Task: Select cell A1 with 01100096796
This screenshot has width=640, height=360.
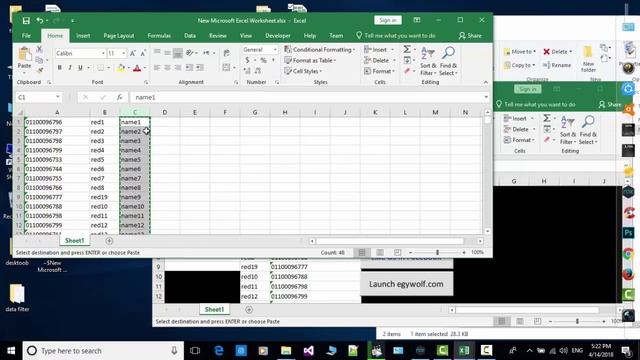Action: 57,122
